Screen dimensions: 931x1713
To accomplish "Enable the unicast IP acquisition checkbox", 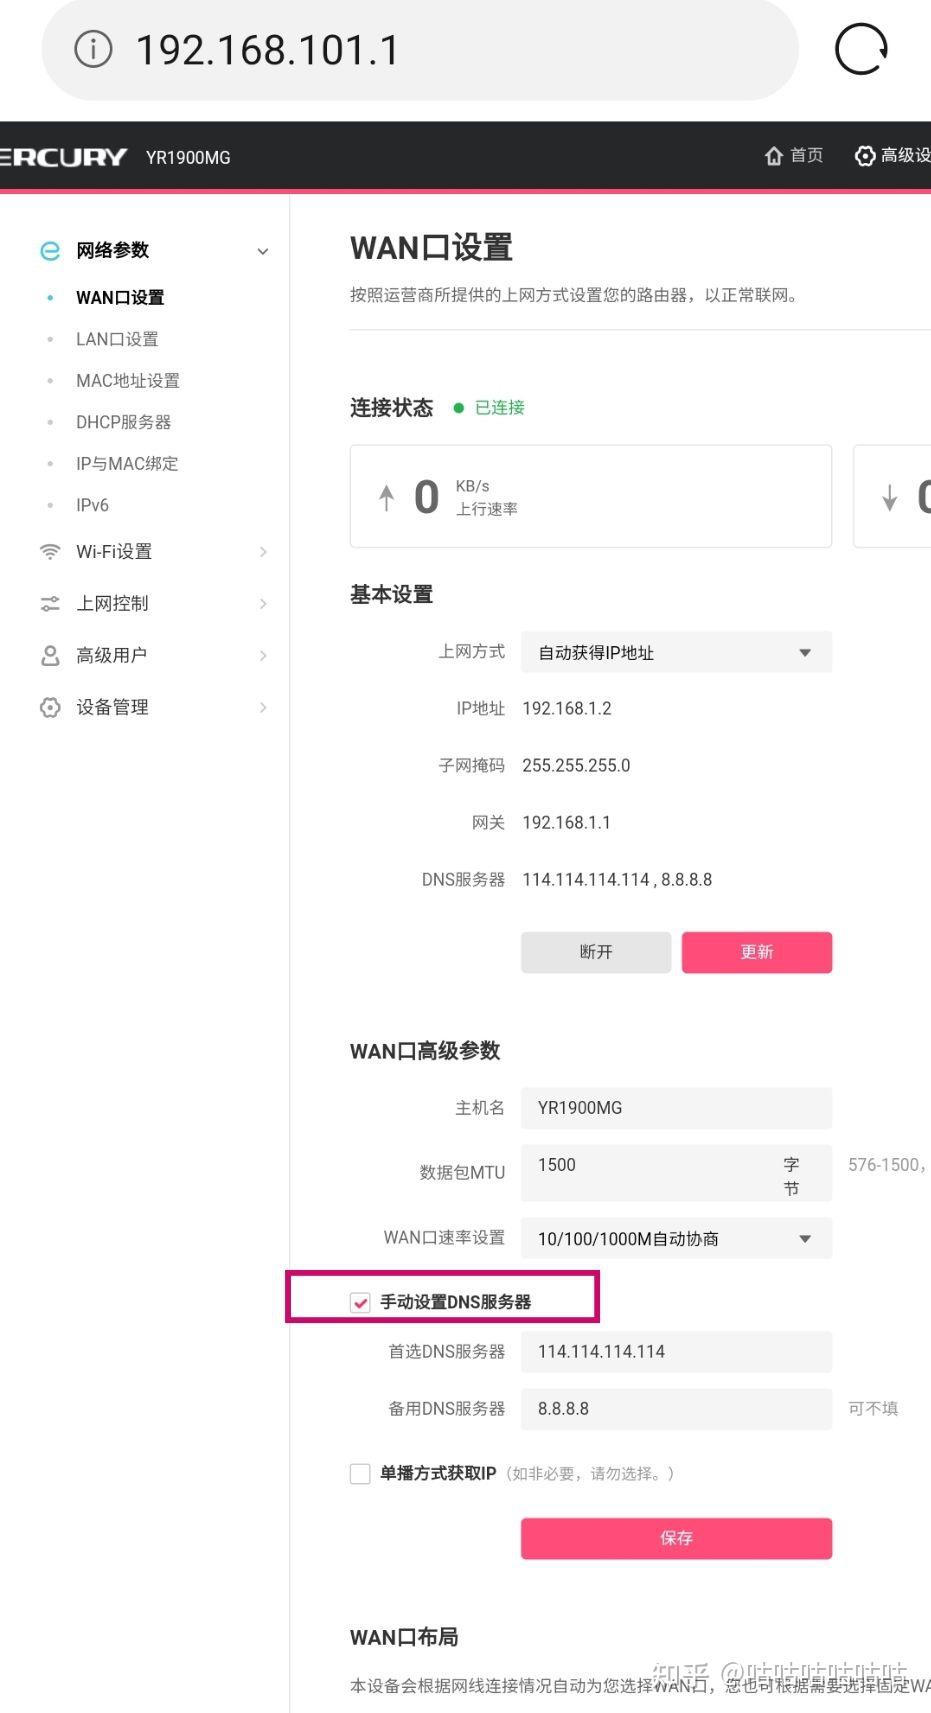I will [x=360, y=1474].
